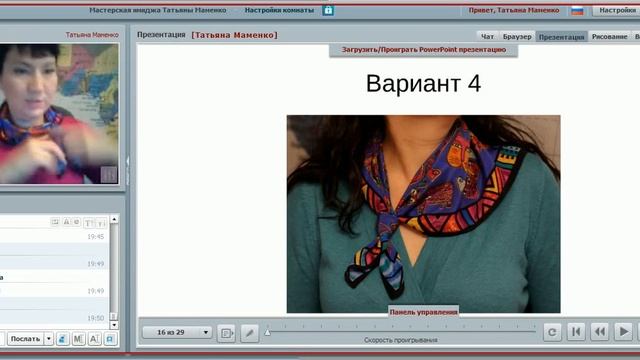Click the Скорость проигрывания label

tap(400, 340)
